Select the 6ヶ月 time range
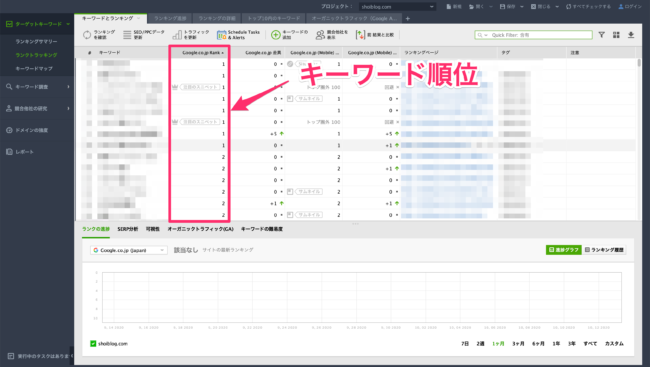The image size is (650, 367). tap(538, 343)
